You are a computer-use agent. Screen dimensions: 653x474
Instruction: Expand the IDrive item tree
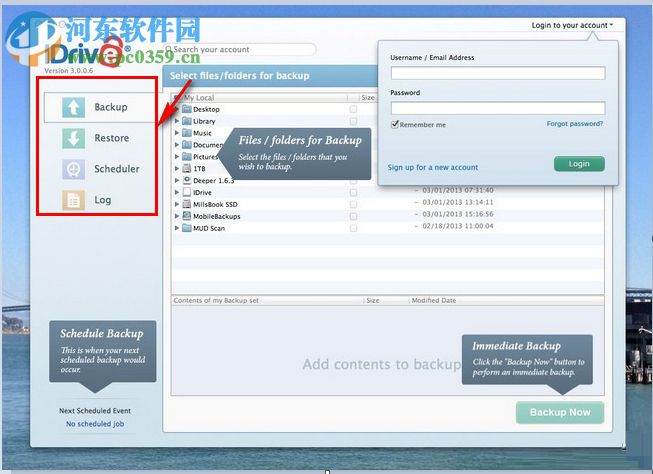click(177, 192)
